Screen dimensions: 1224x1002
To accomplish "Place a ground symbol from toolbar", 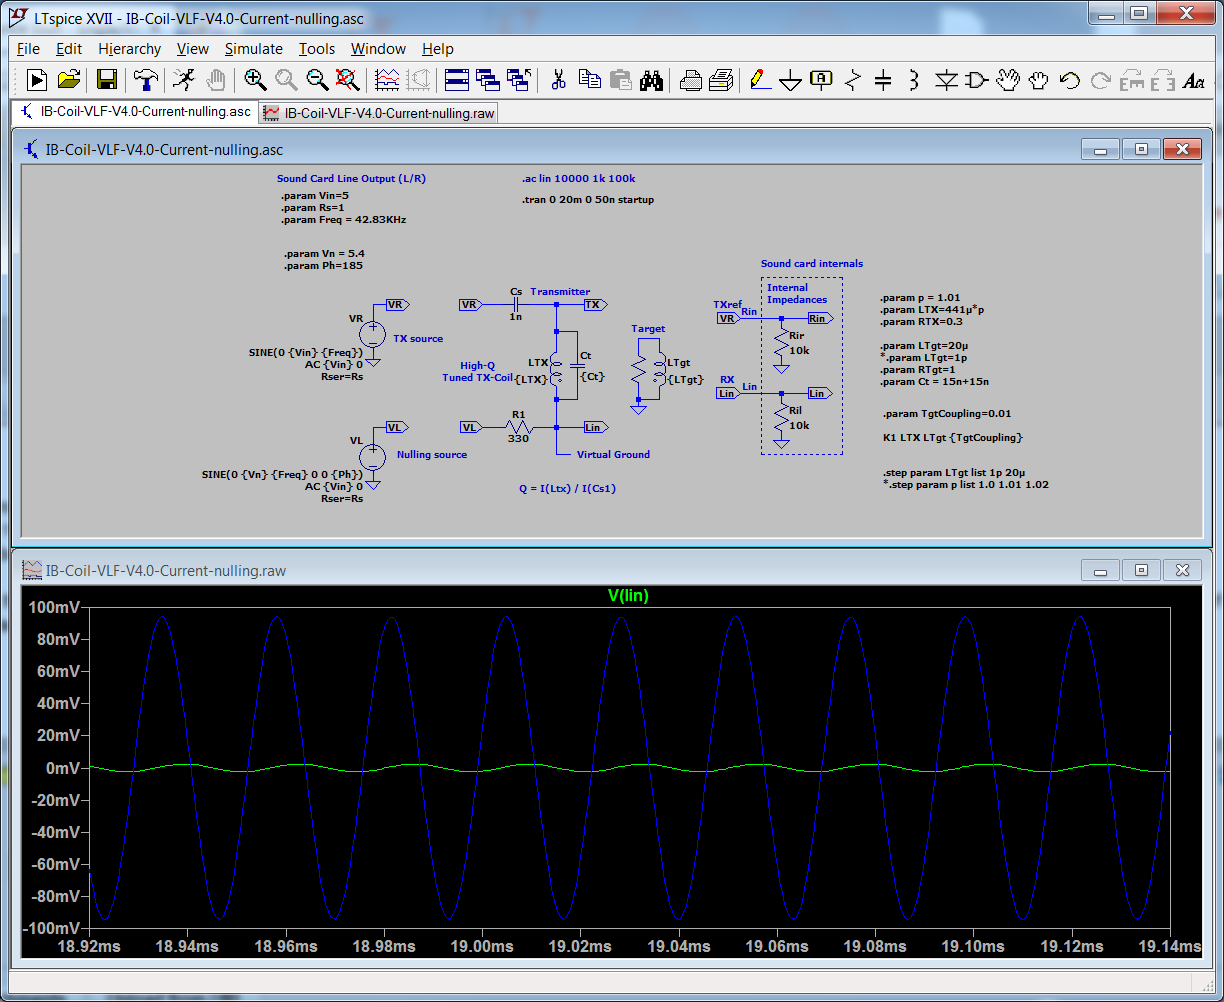I will pos(791,80).
